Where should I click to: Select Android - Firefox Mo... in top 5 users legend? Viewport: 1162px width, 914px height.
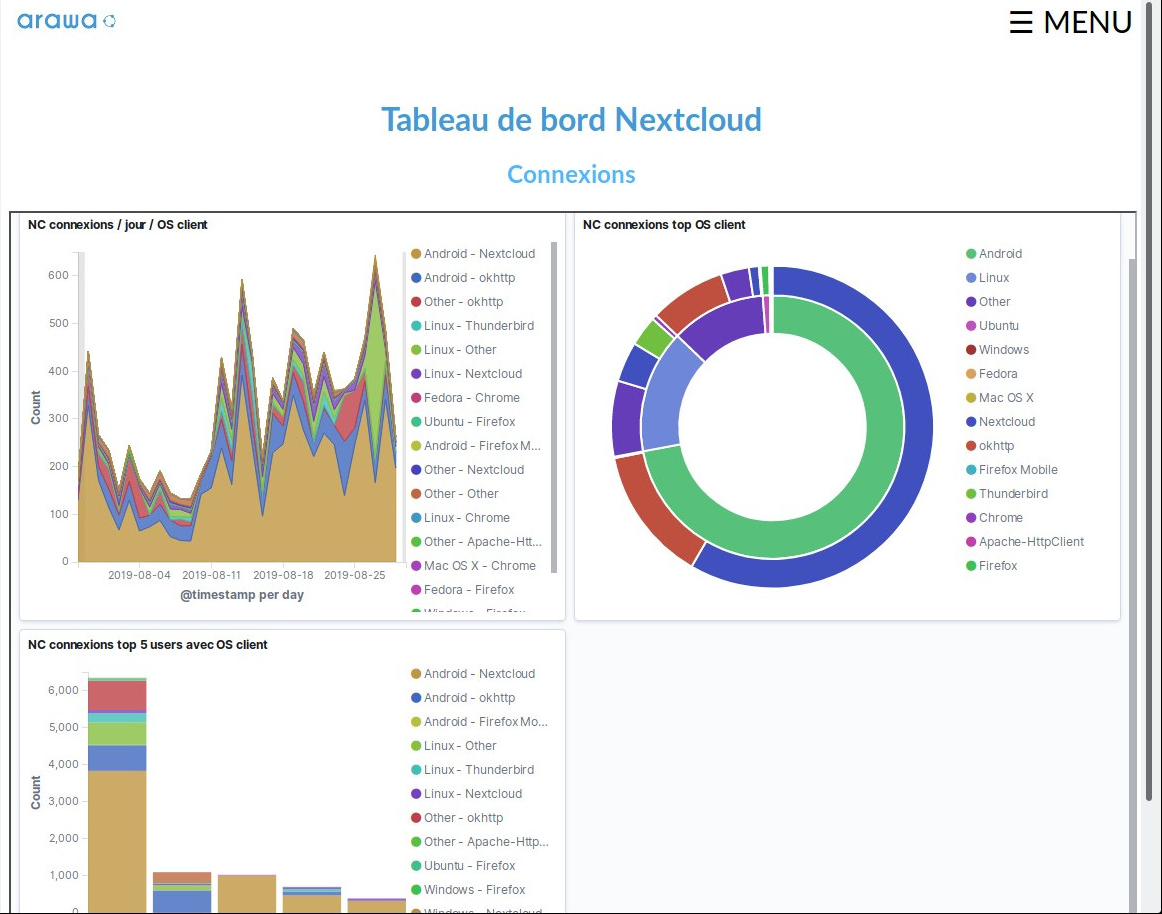tap(479, 722)
